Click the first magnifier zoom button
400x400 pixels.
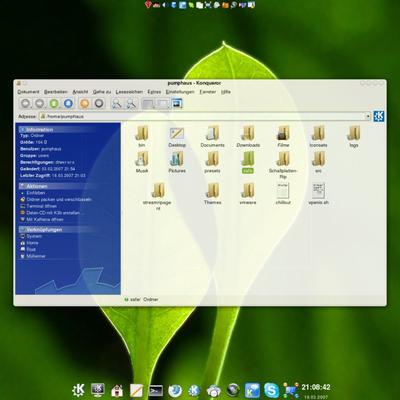coord(116,104)
